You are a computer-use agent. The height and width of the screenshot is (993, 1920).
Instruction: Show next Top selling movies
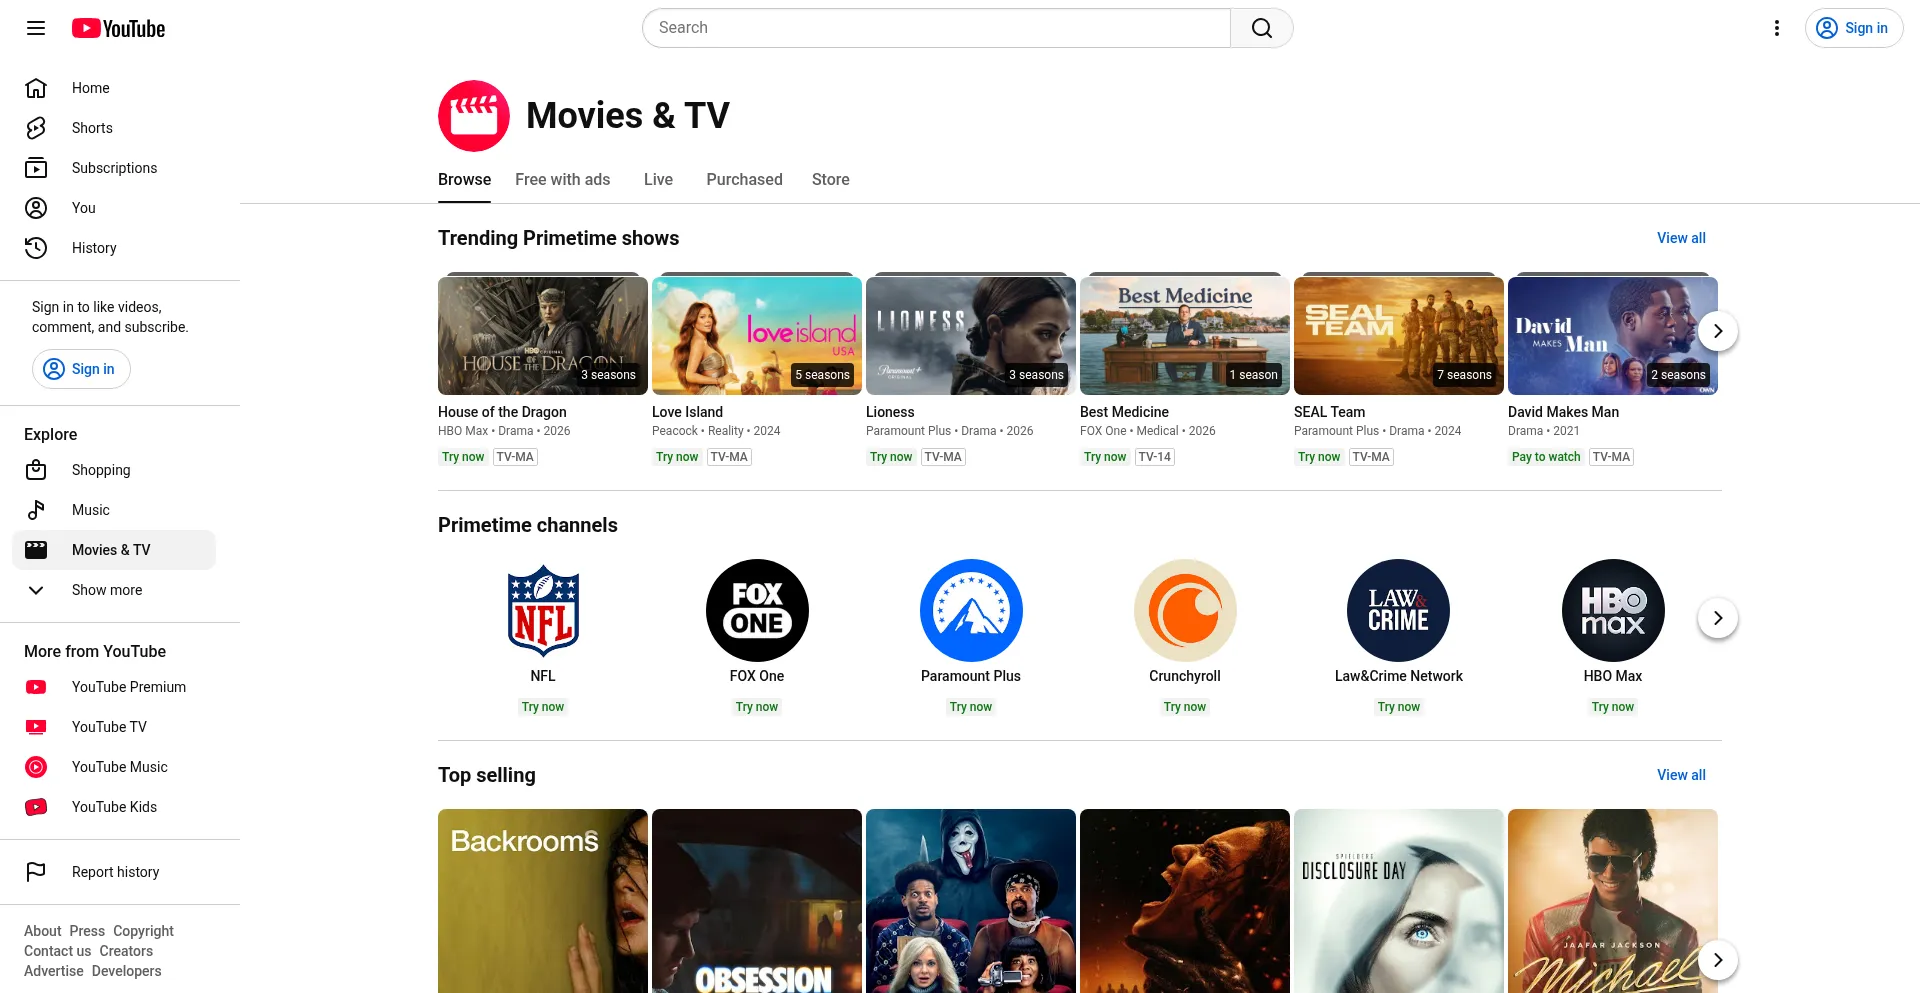pos(1718,960)
